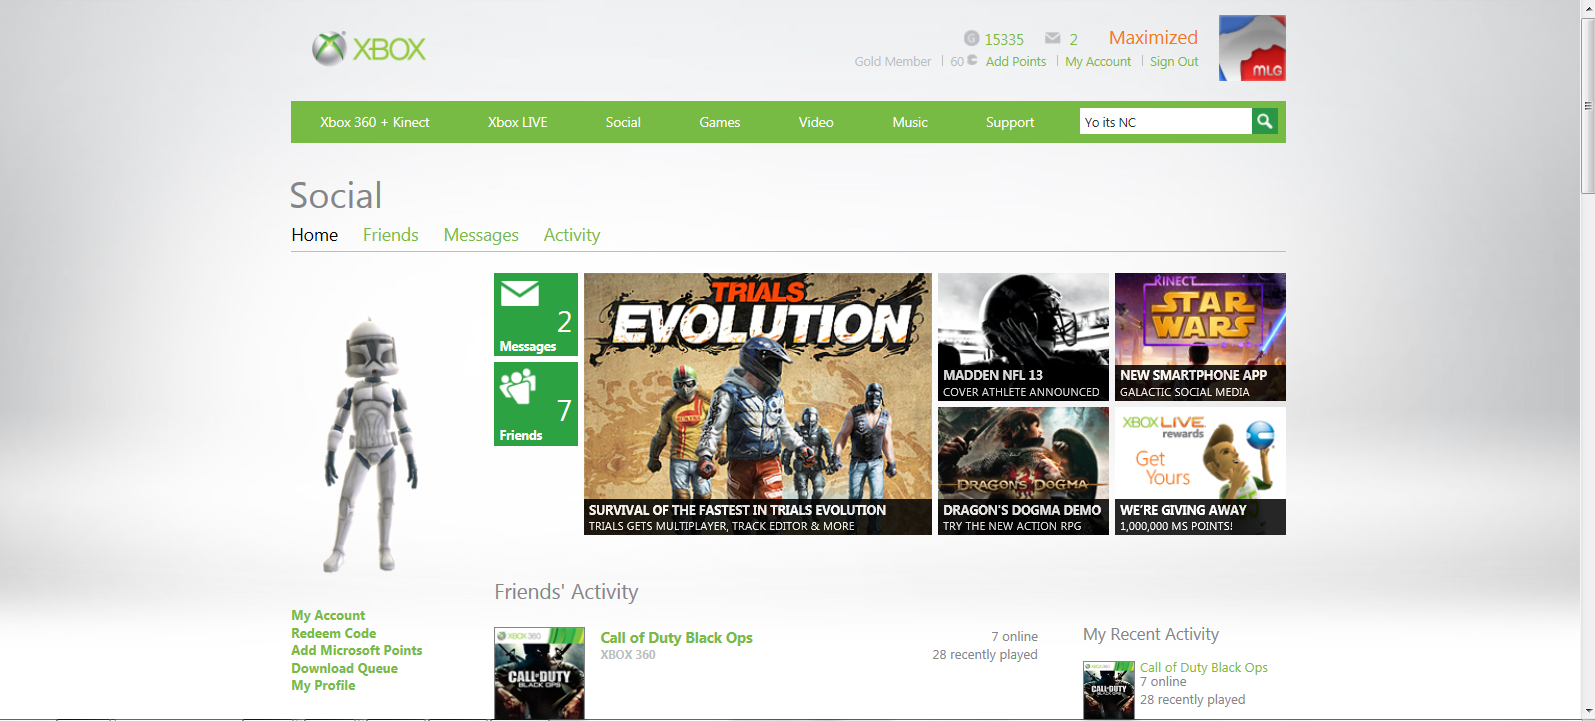
Task: Click the My Recent Activity heading
Action: coord(1151,634)
